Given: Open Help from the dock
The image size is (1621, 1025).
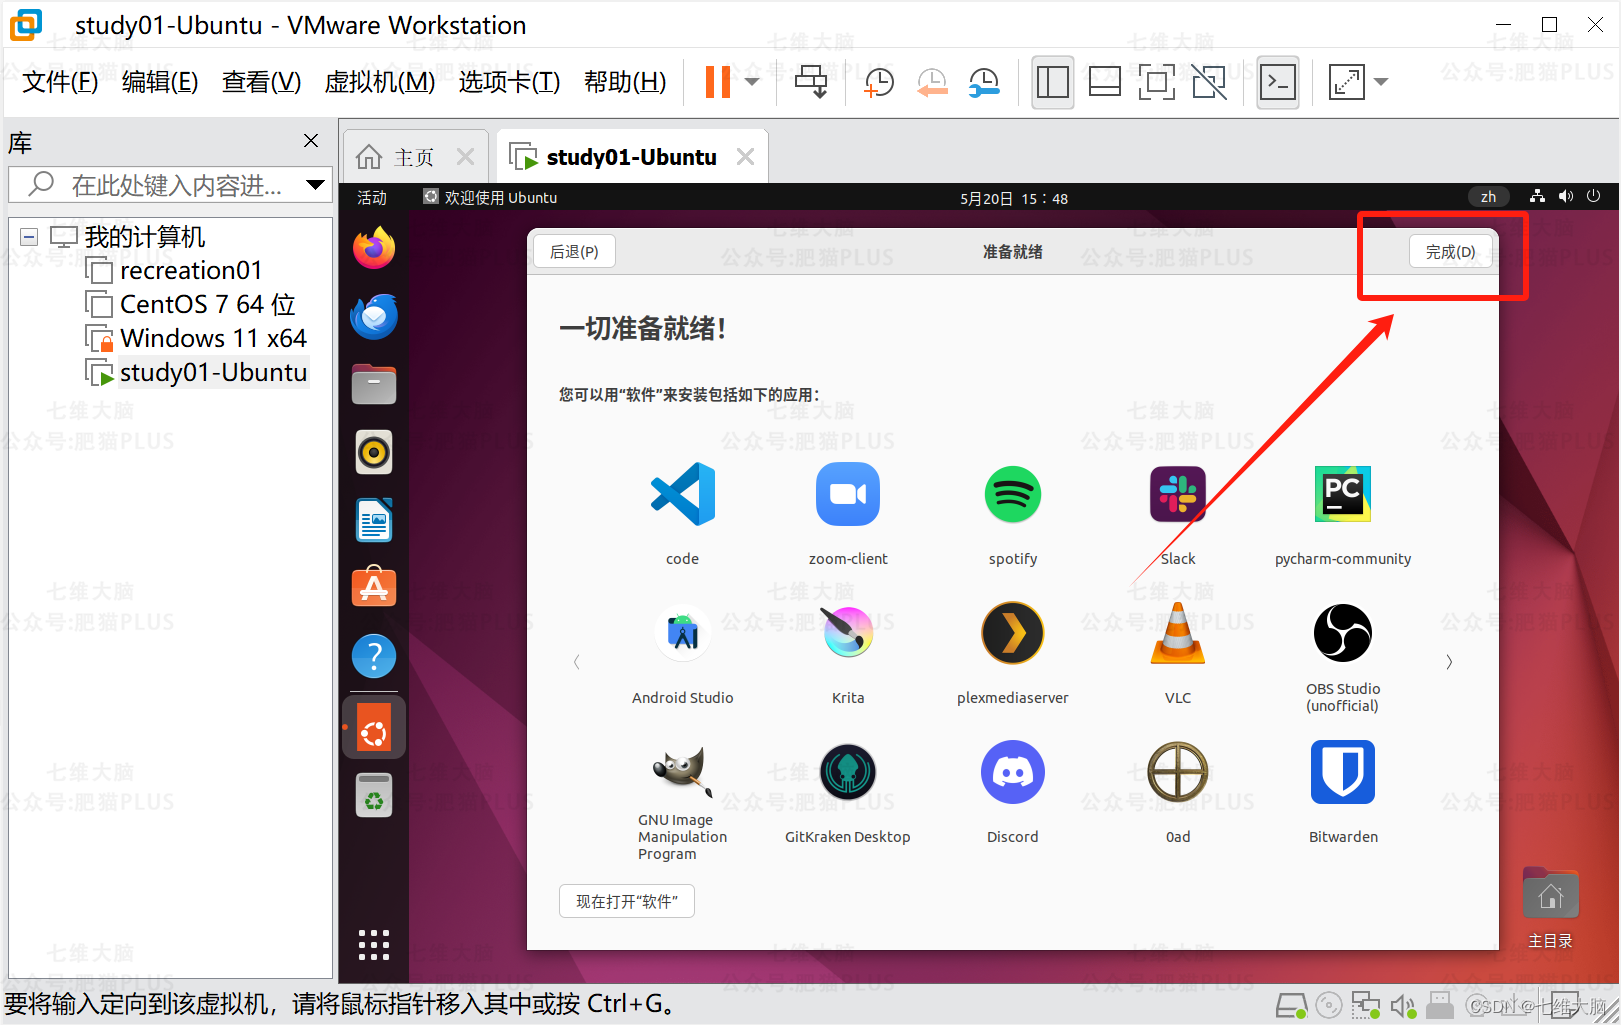Looking at the screenshot, I should pyautogui.click(x=374, y=656).
